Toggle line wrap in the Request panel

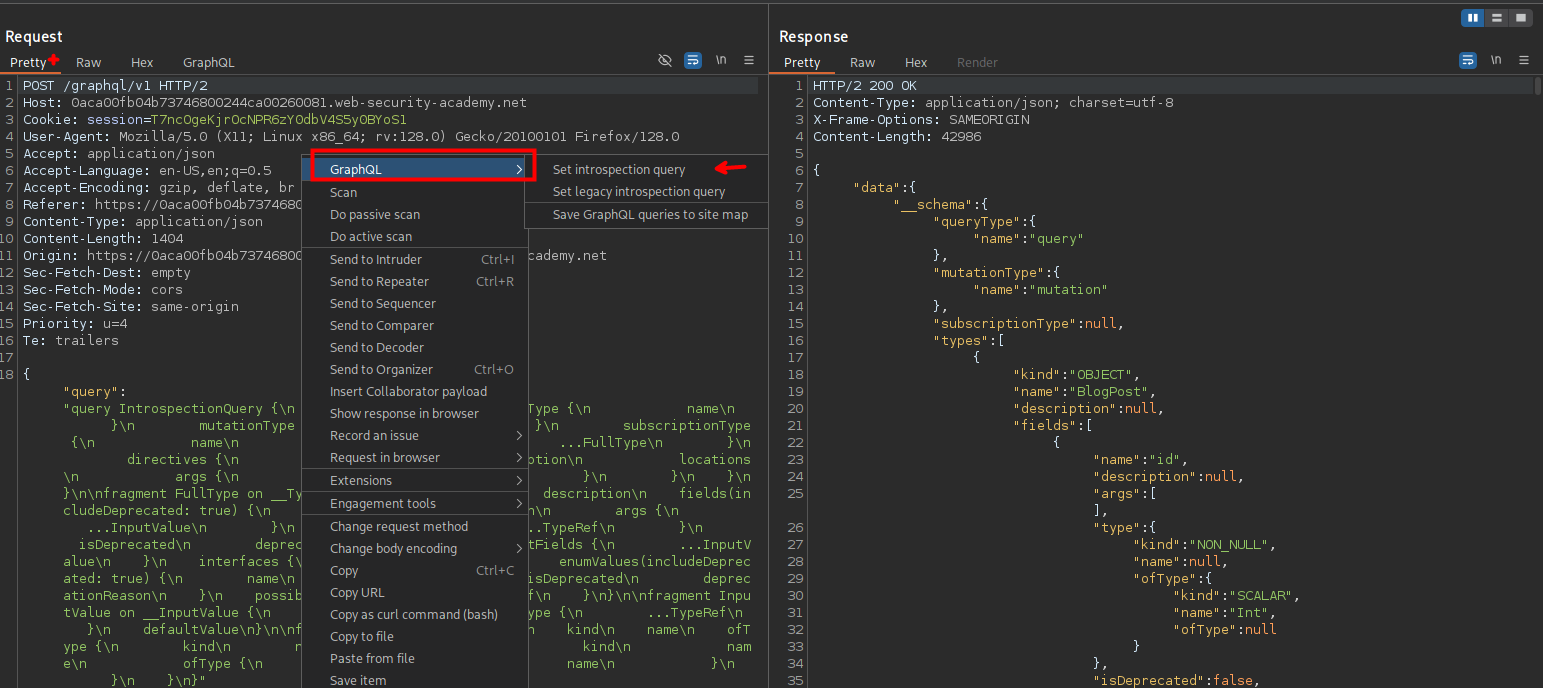(x=693, y=61)
